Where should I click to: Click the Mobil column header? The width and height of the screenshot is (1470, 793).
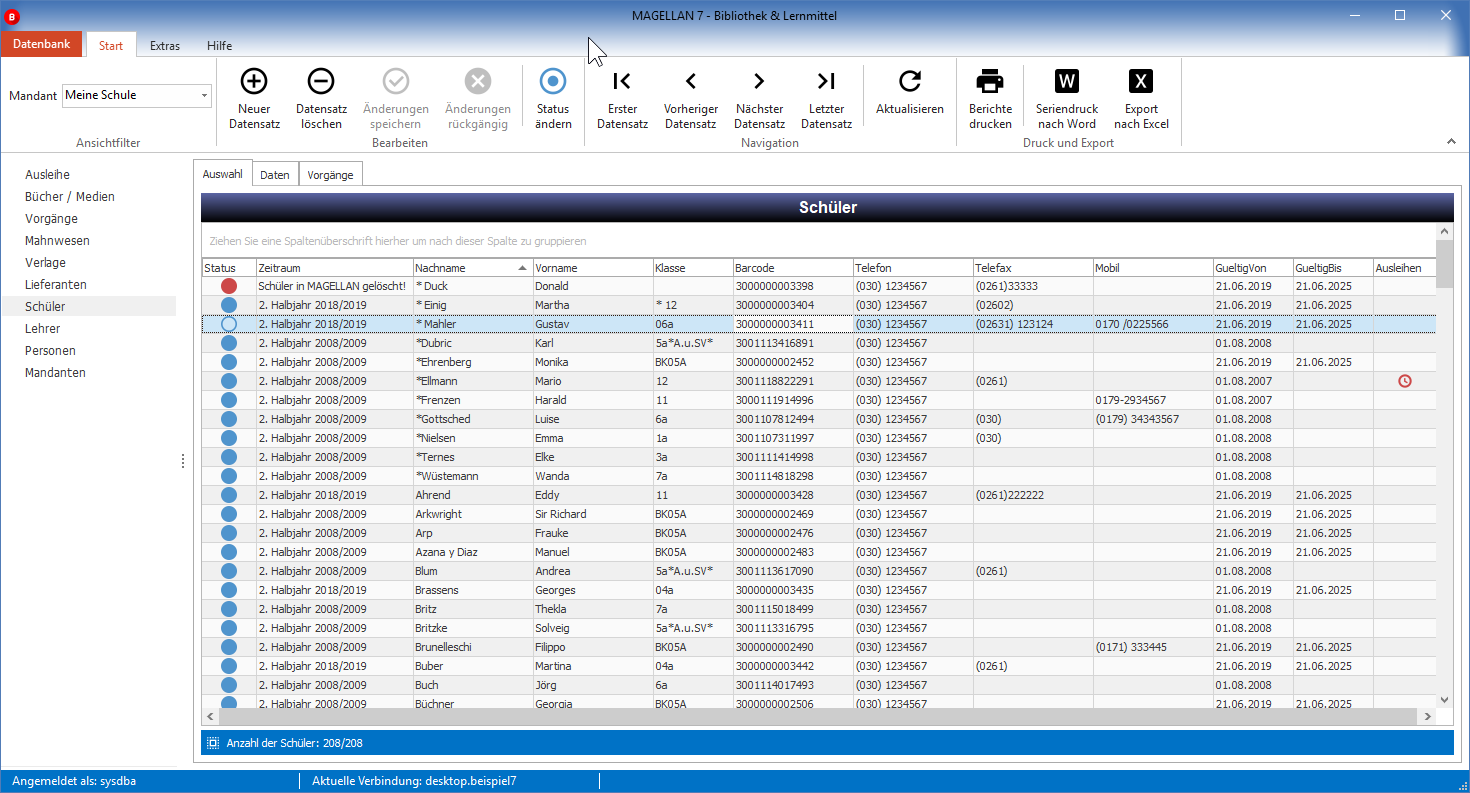click(1152, 268)
